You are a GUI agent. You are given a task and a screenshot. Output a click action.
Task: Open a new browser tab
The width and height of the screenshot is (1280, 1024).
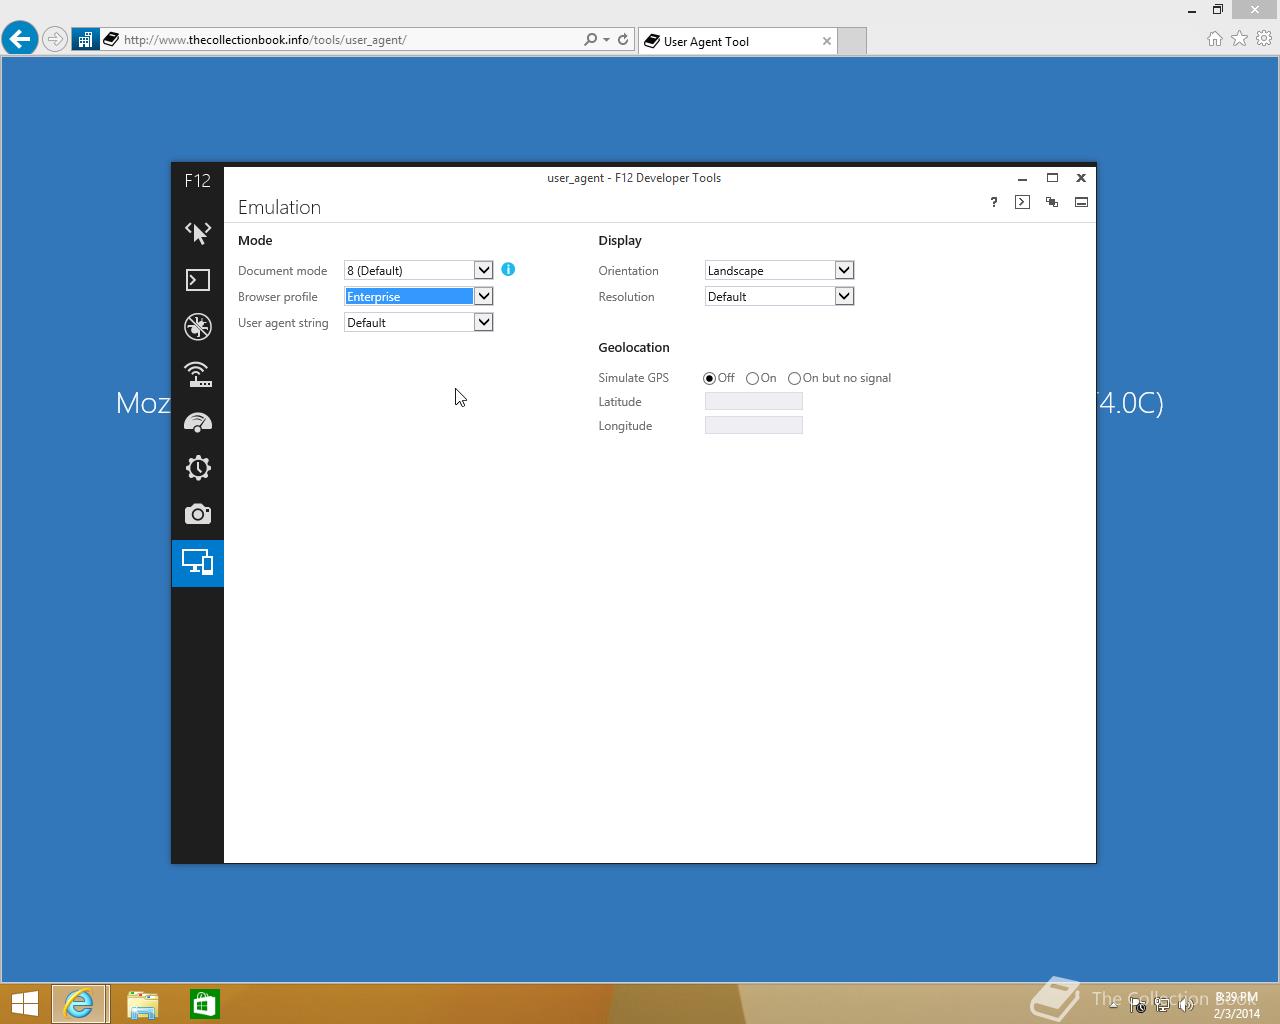851,41
